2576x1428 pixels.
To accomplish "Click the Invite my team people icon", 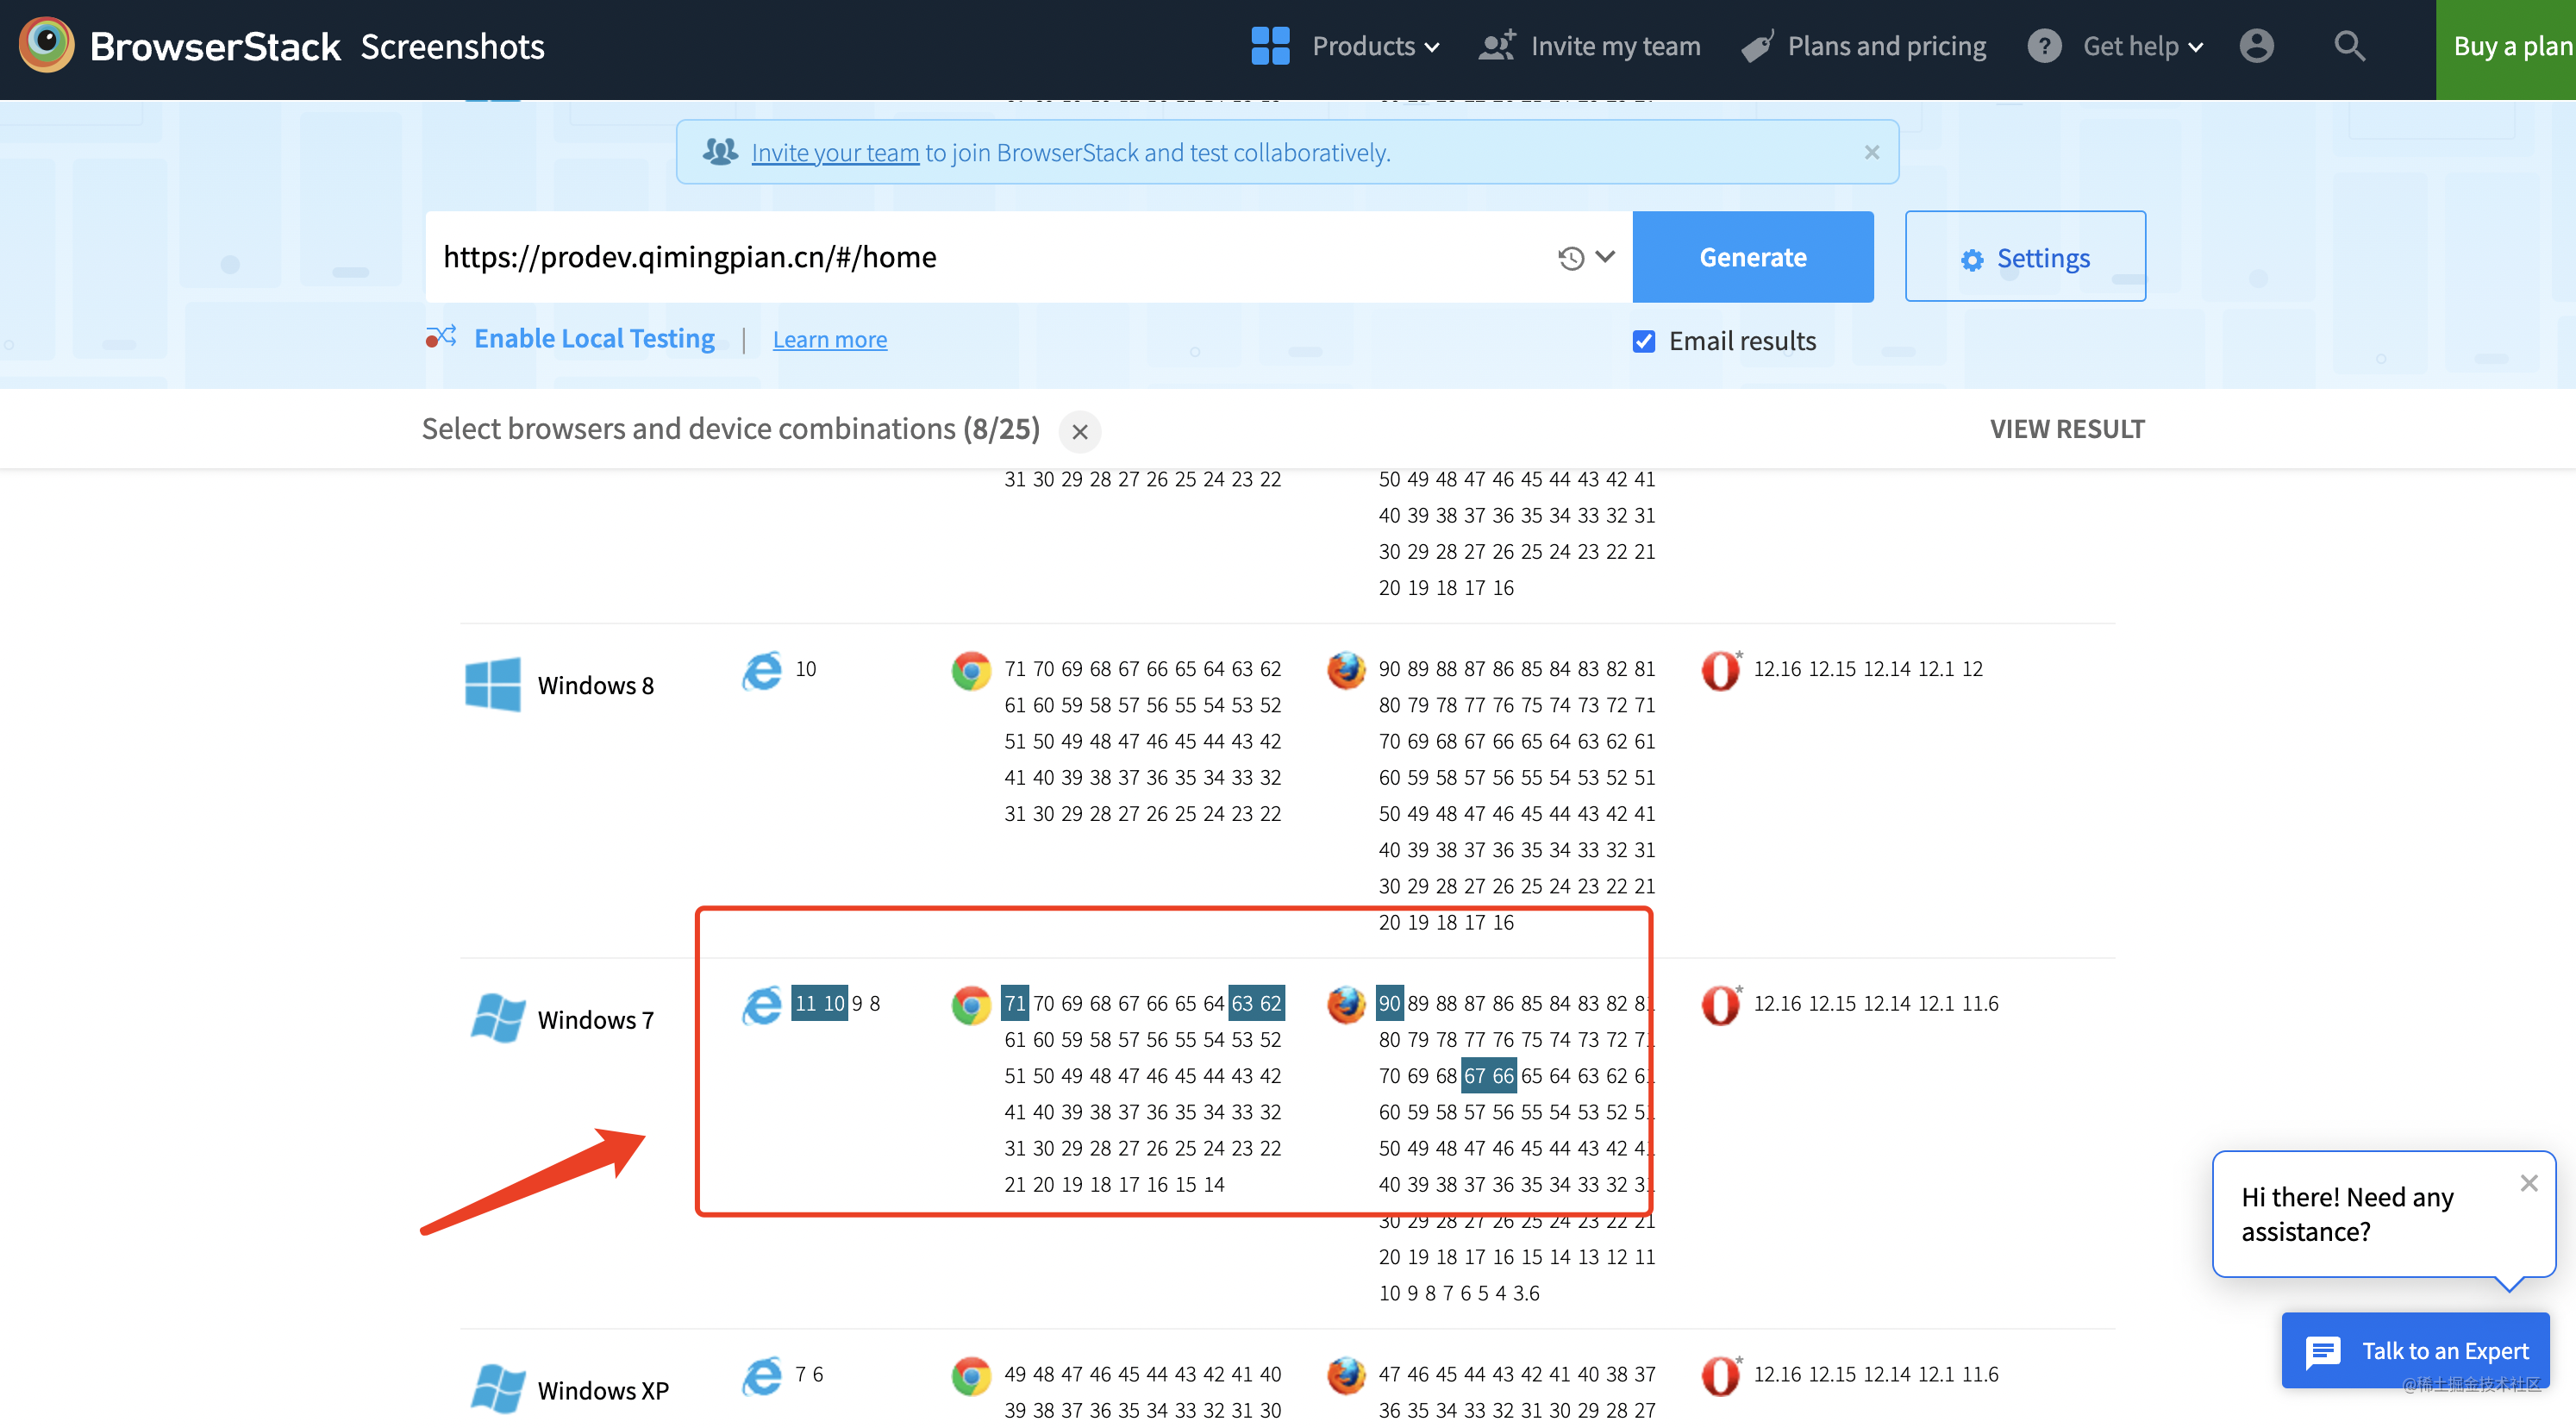I will click(1497, 46).
